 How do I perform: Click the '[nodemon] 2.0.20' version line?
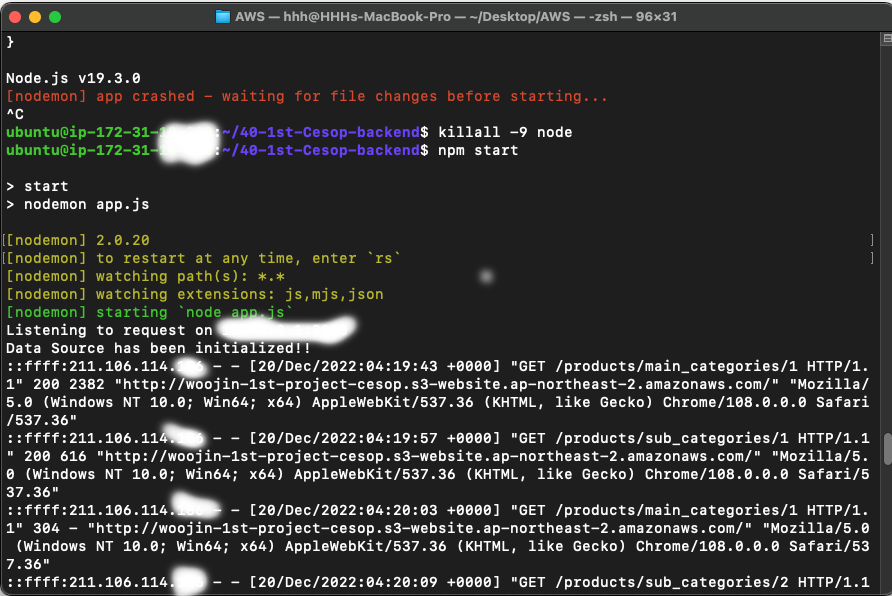coord(78,240)
